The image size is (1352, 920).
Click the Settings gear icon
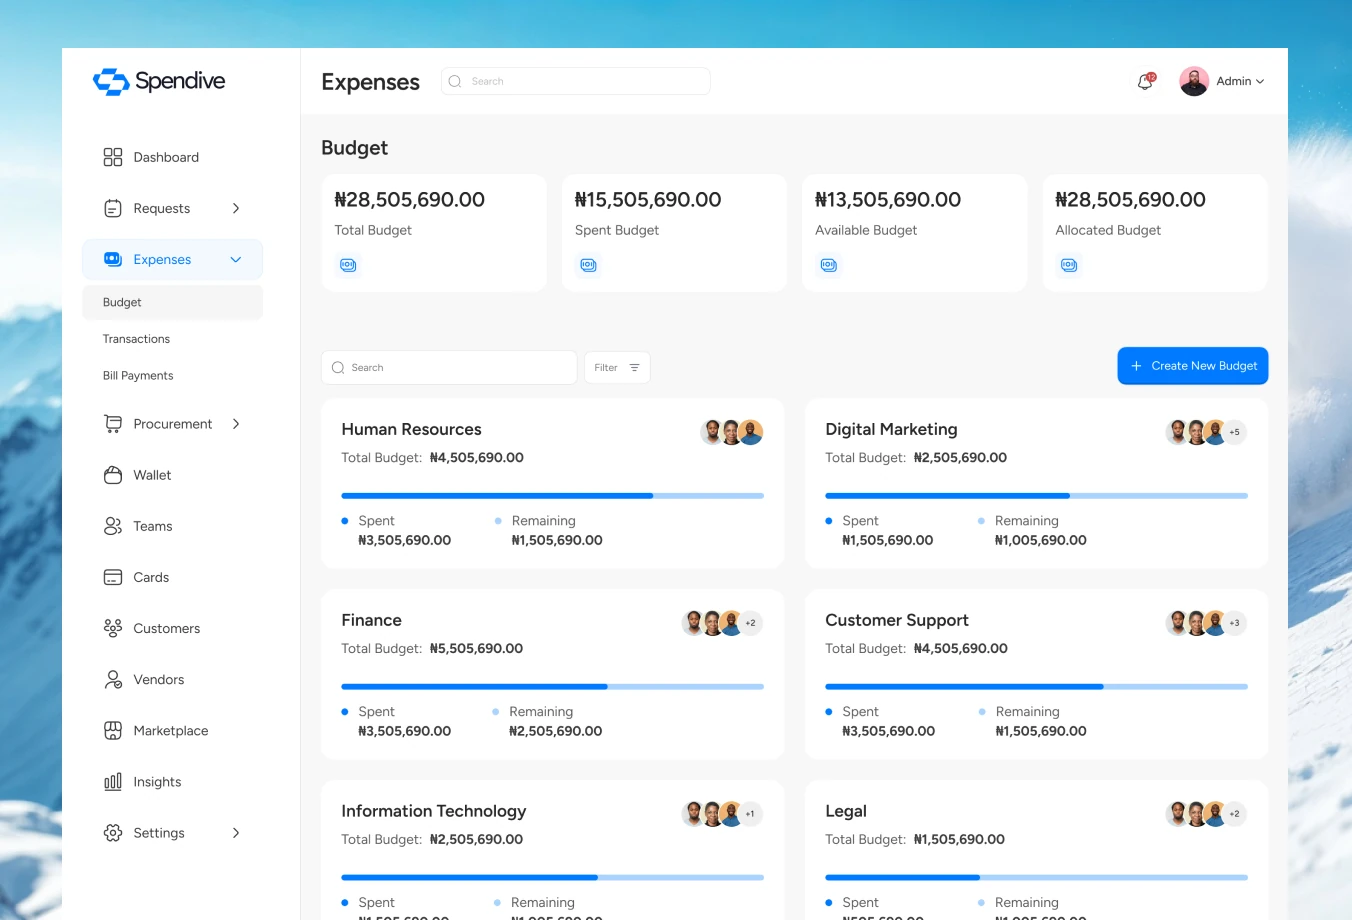(113, 833)
